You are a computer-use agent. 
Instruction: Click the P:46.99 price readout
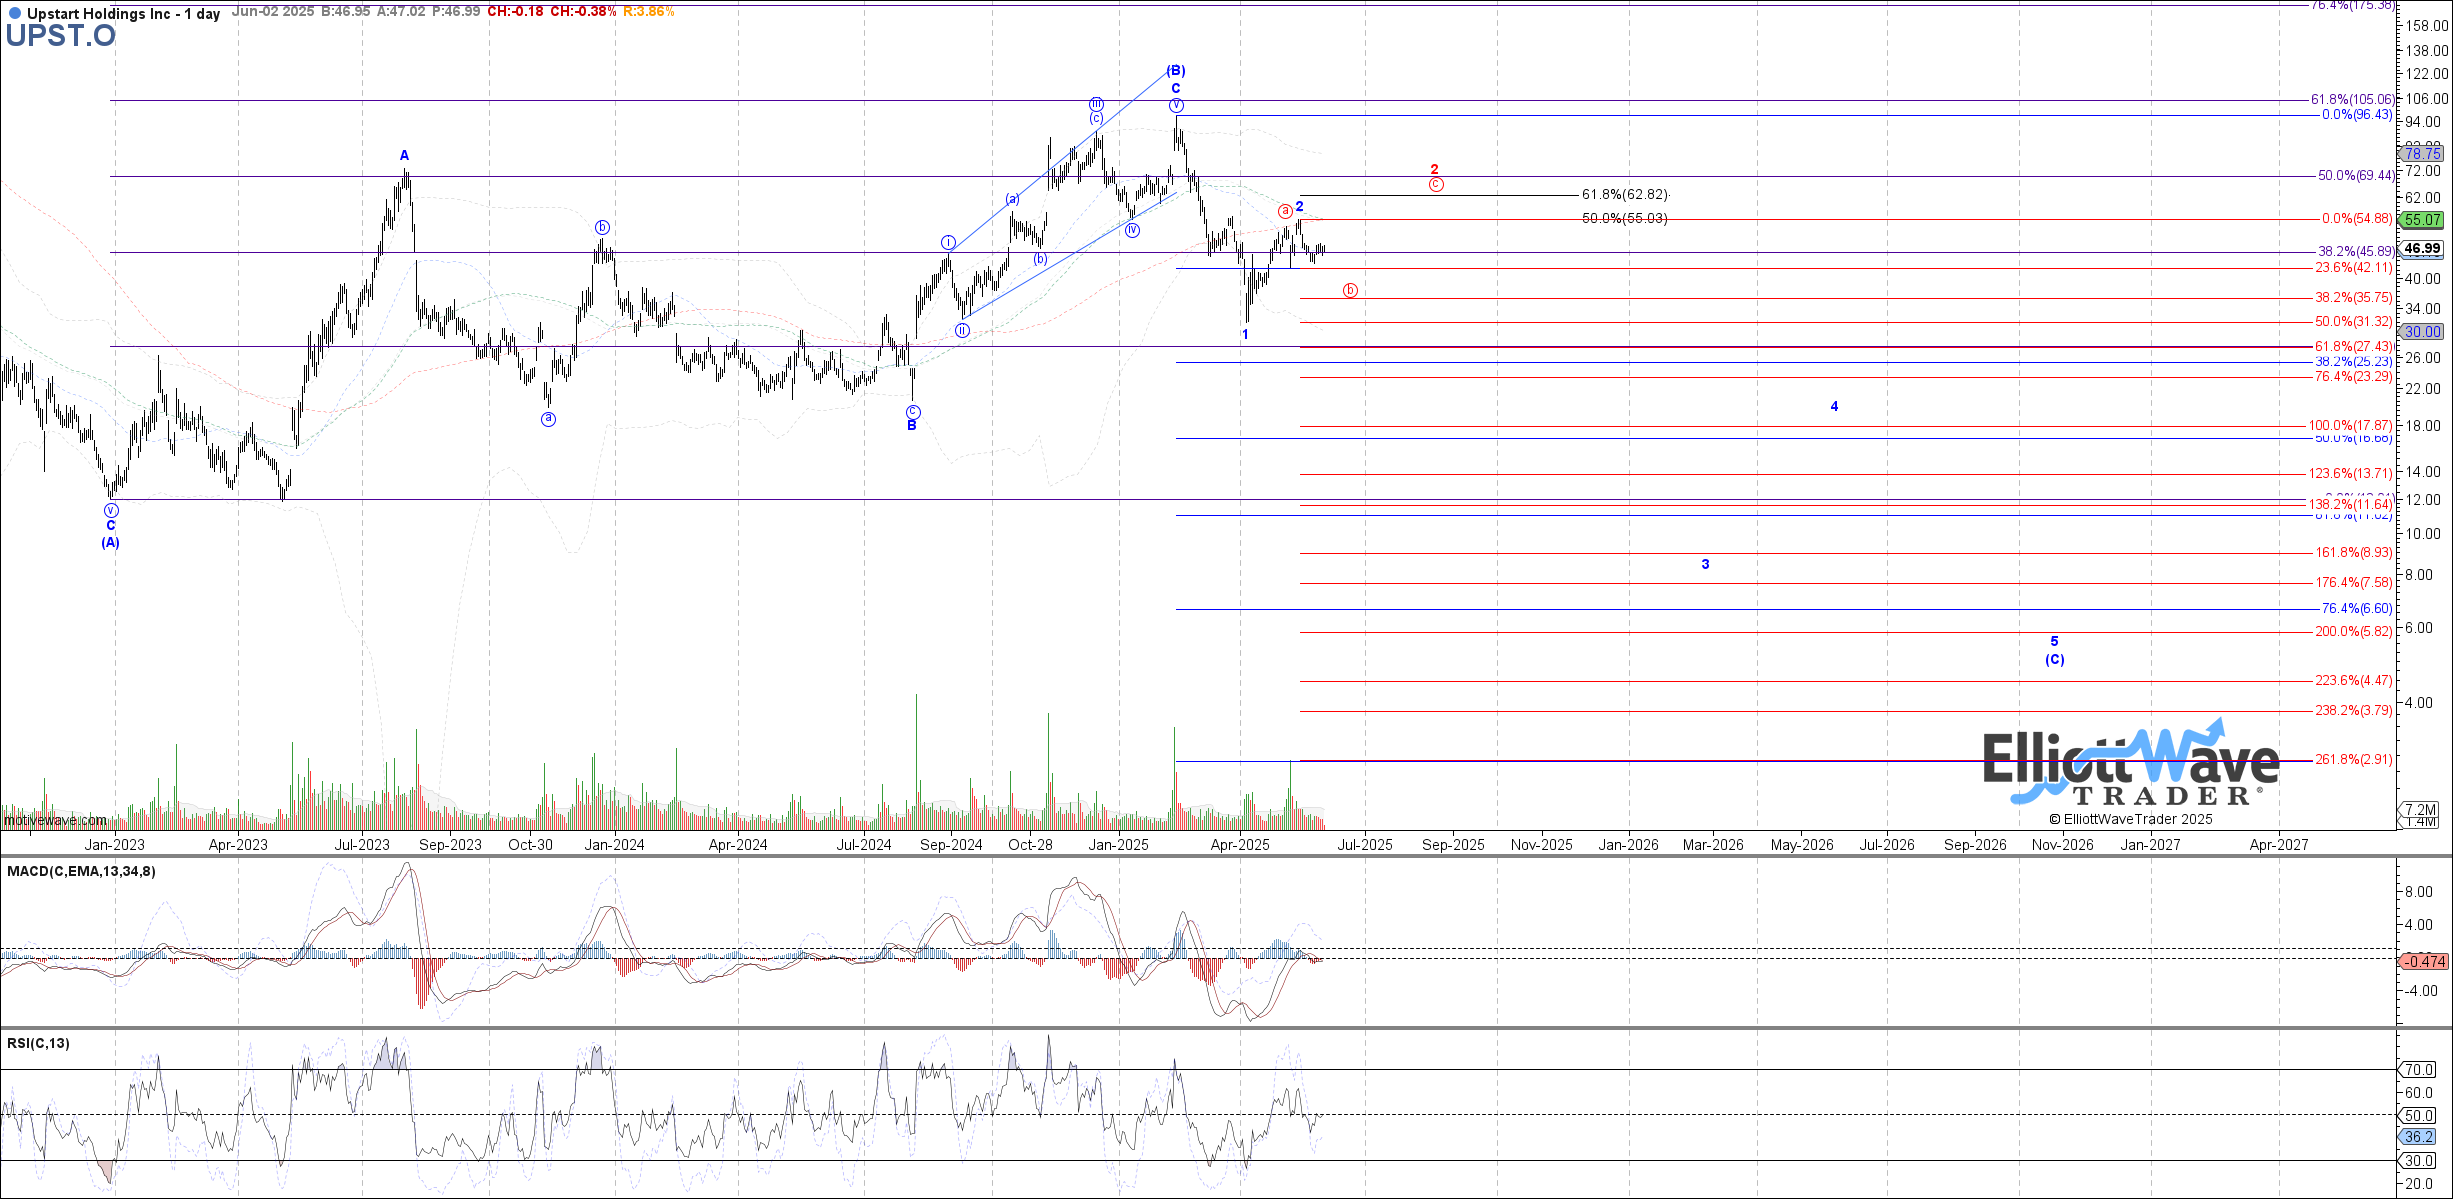[456, 12]
